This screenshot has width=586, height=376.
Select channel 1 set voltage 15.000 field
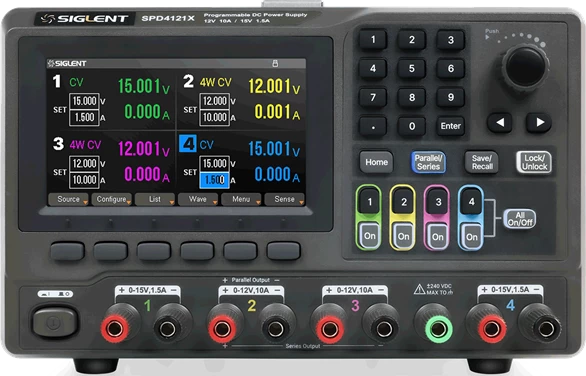tap(84, 101)
